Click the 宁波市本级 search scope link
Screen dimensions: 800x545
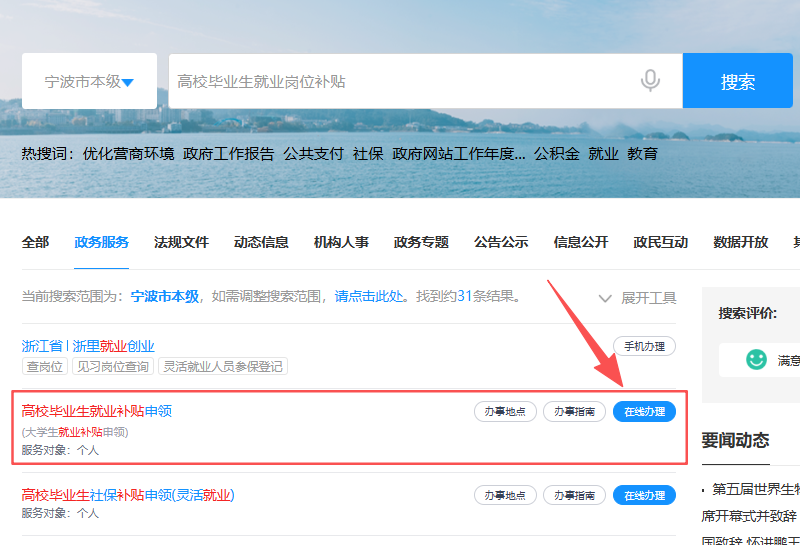pos(165,296)
